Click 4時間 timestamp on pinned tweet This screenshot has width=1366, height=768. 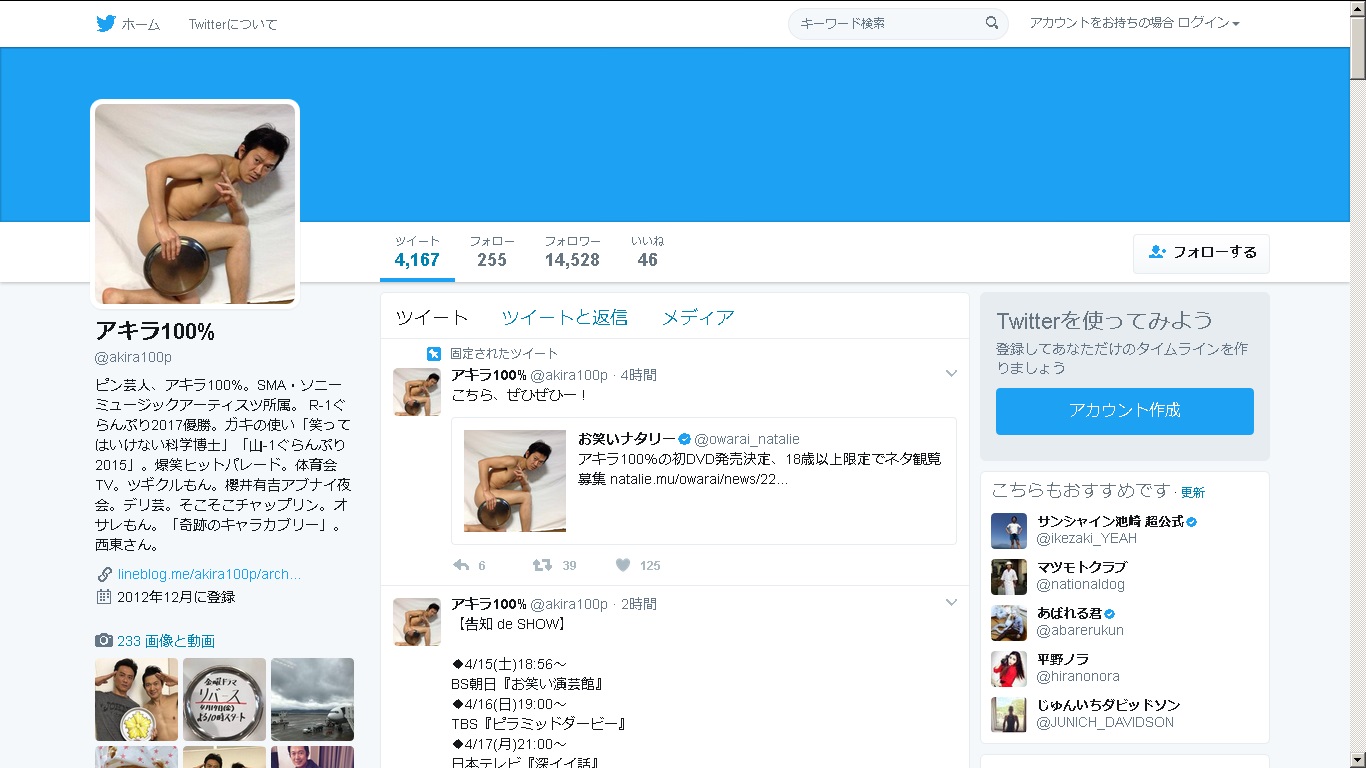pos(638,375)
